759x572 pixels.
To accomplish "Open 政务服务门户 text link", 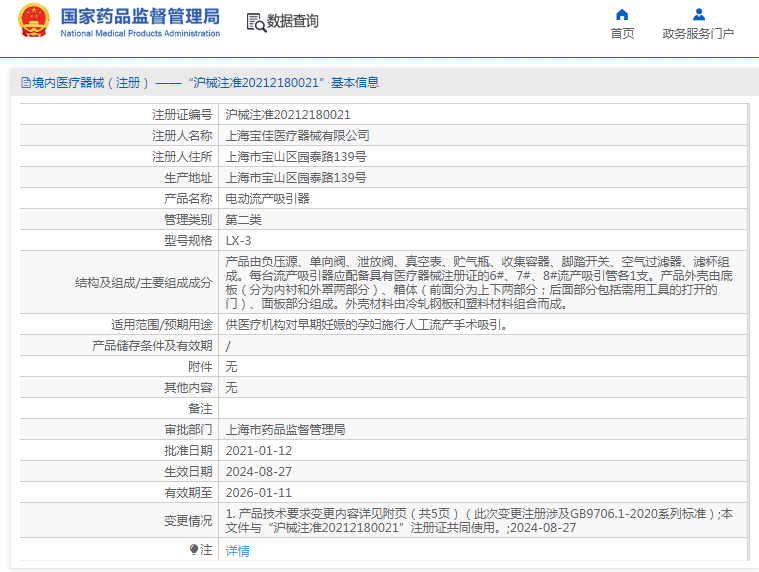I will coord(698,33).
